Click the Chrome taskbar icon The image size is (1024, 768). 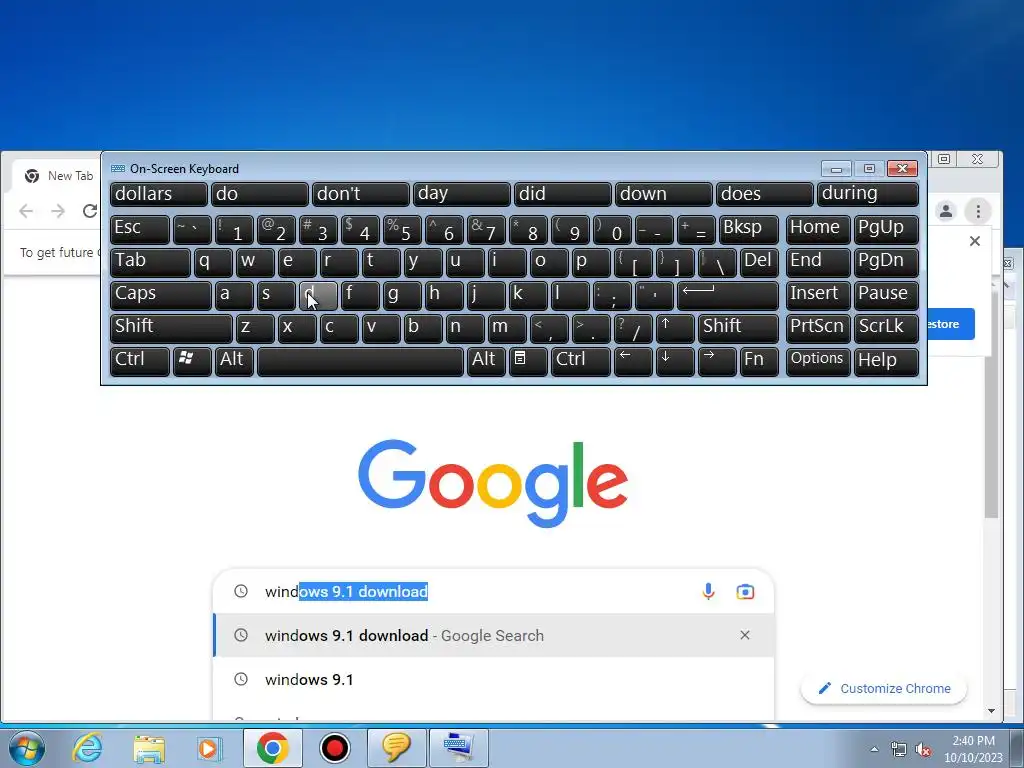(x=272, y=748)
